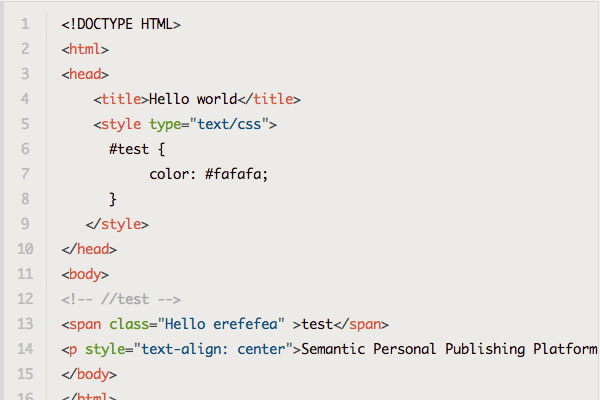600x400 pixels.
Task: Click the 'Hello world' title text
Action: 193,99
